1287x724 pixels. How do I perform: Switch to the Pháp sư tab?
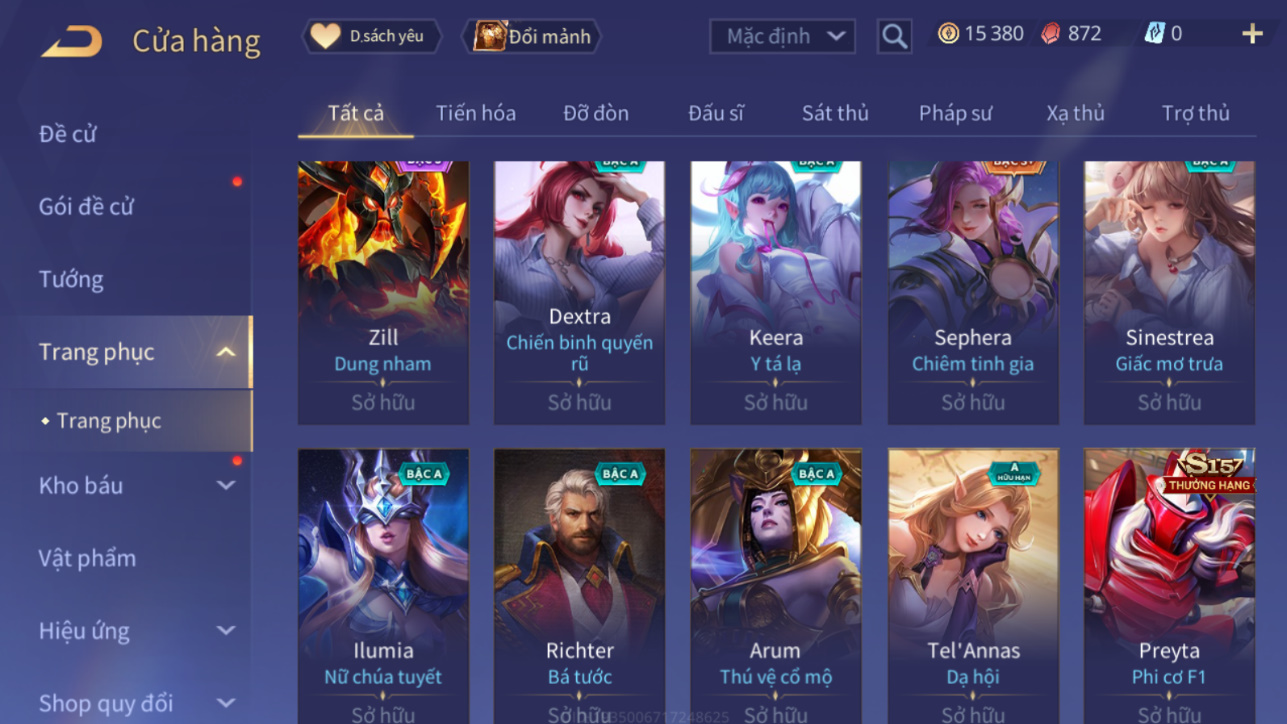point(955,113)
